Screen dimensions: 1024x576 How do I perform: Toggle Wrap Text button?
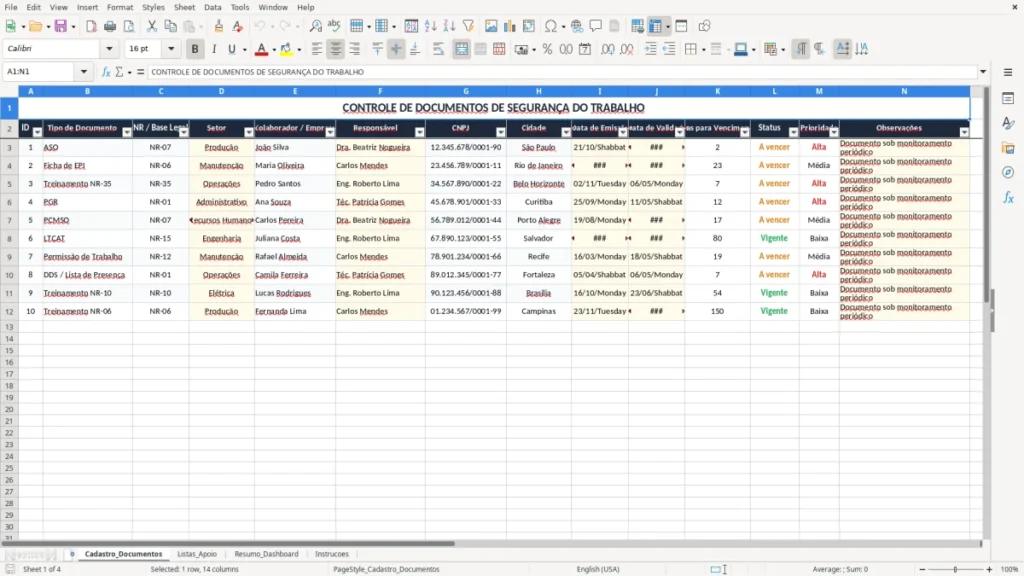pyautogui.click(x=438, y=49)
